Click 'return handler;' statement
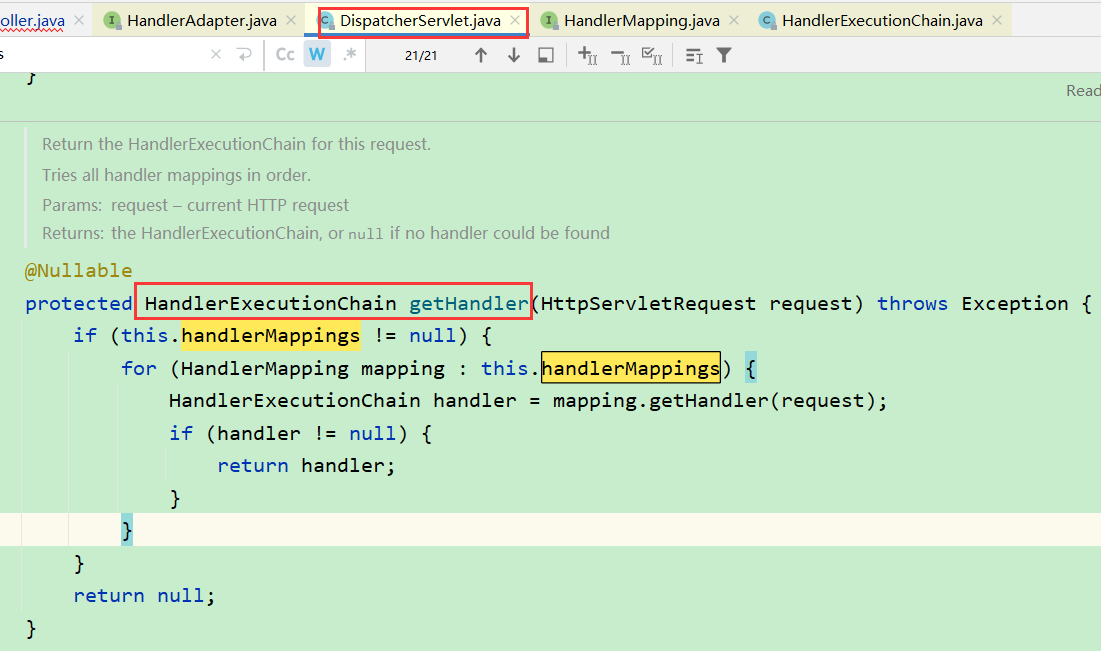 point(306,466)
